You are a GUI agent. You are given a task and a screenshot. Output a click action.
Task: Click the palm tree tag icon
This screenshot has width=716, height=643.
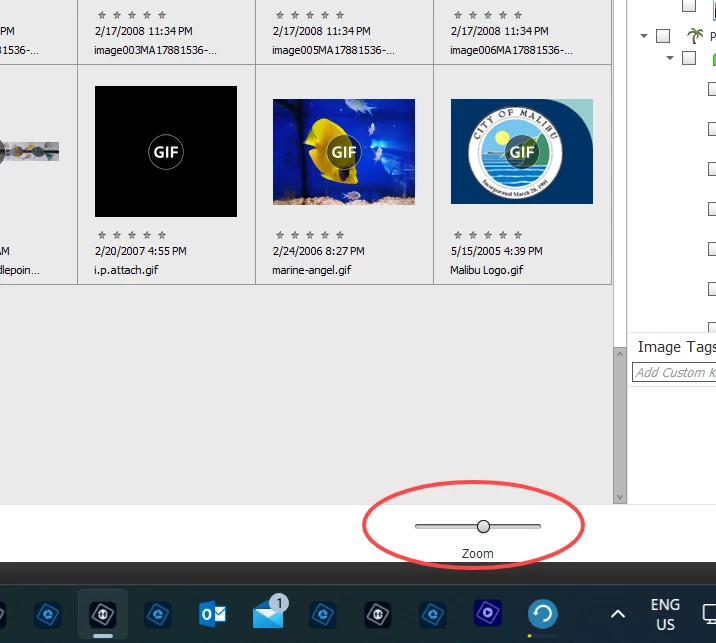click(x=695, y=35)
